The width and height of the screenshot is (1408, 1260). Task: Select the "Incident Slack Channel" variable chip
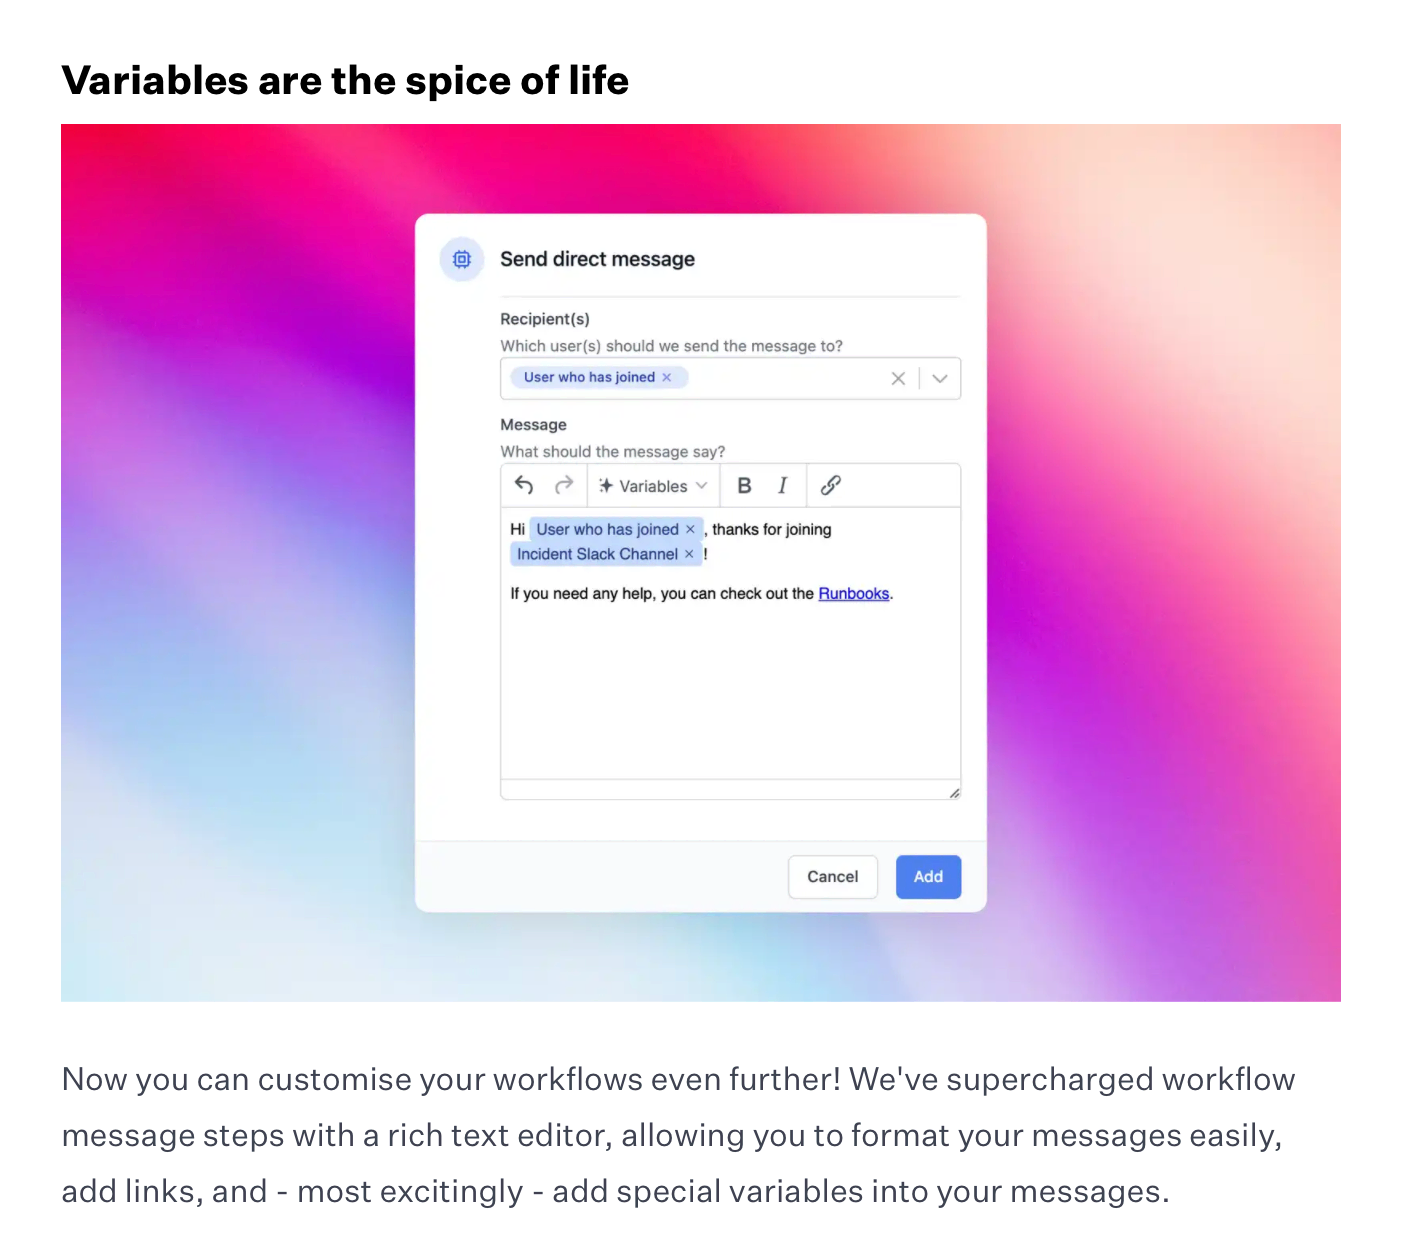[x=597, y=555]
